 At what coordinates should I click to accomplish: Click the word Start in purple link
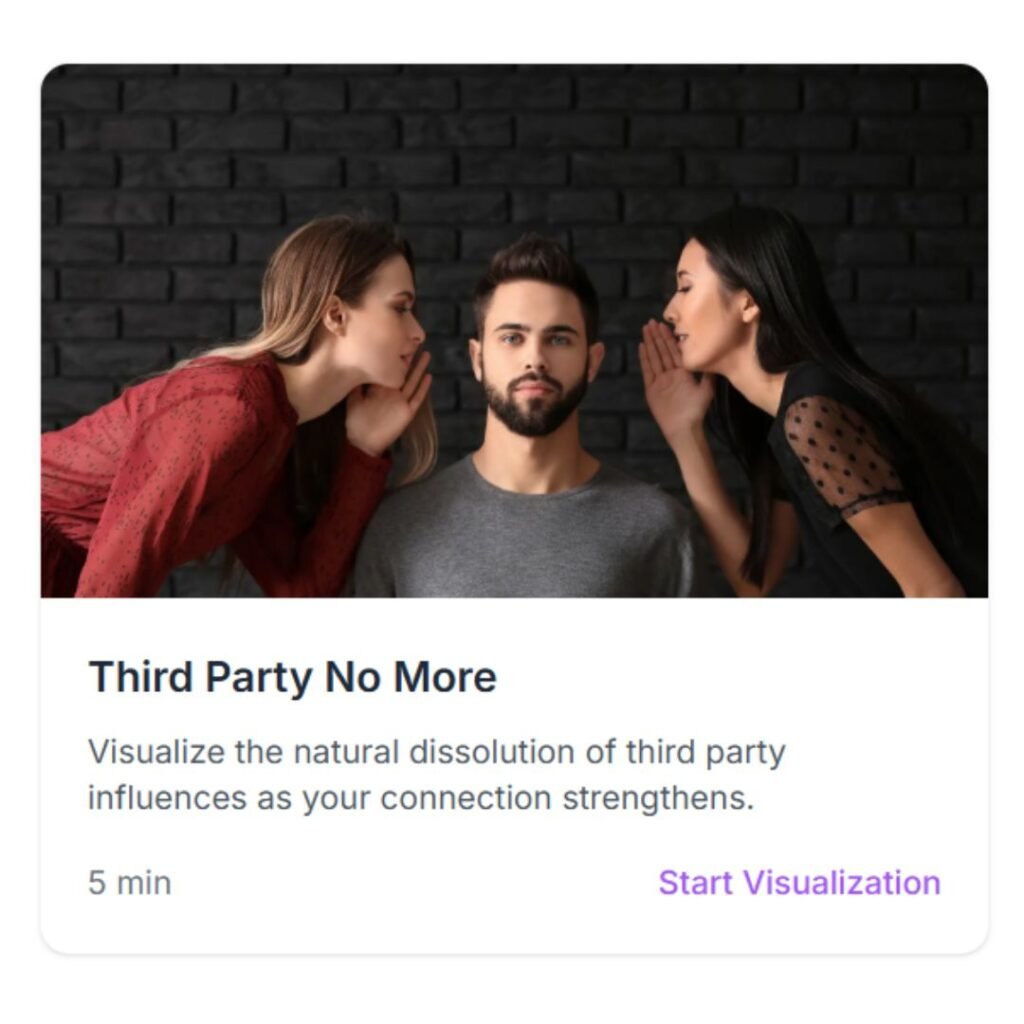pyautogui.click(x=695, y=882)
